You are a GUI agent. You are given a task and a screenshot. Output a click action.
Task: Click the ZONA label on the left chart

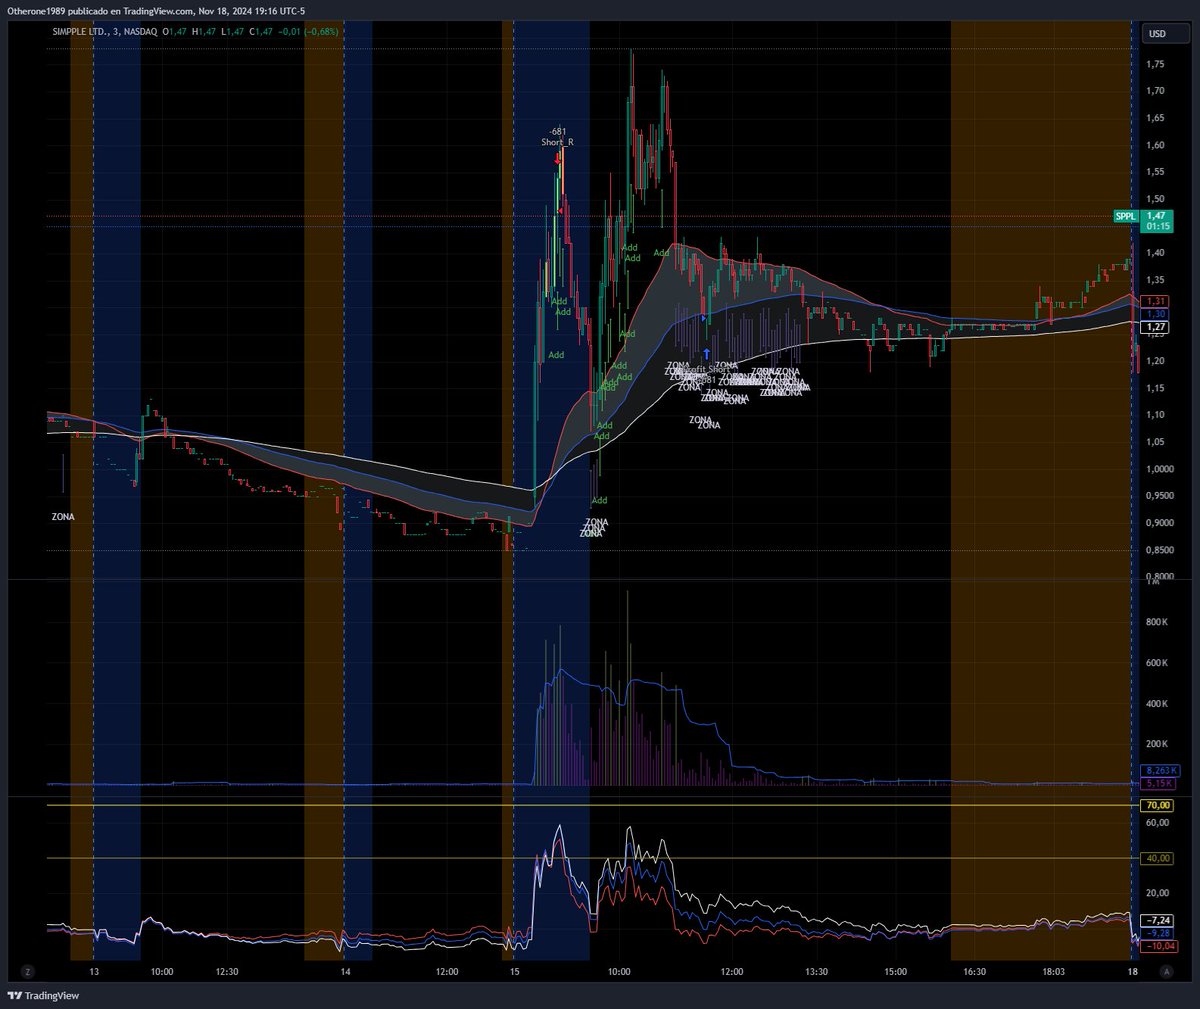pyautogui.click(x=62, y=516)
